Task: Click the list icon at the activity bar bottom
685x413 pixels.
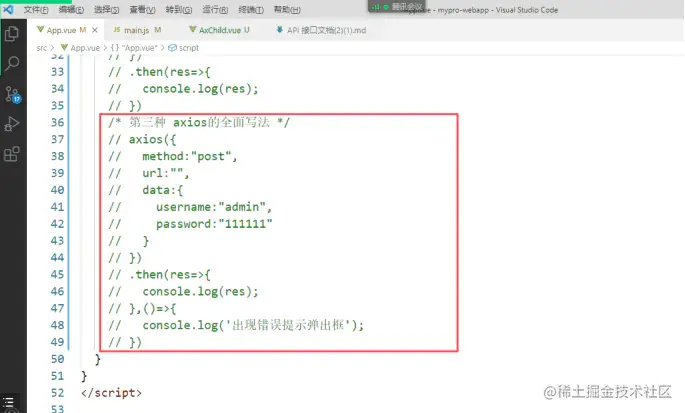Action: 8,403
